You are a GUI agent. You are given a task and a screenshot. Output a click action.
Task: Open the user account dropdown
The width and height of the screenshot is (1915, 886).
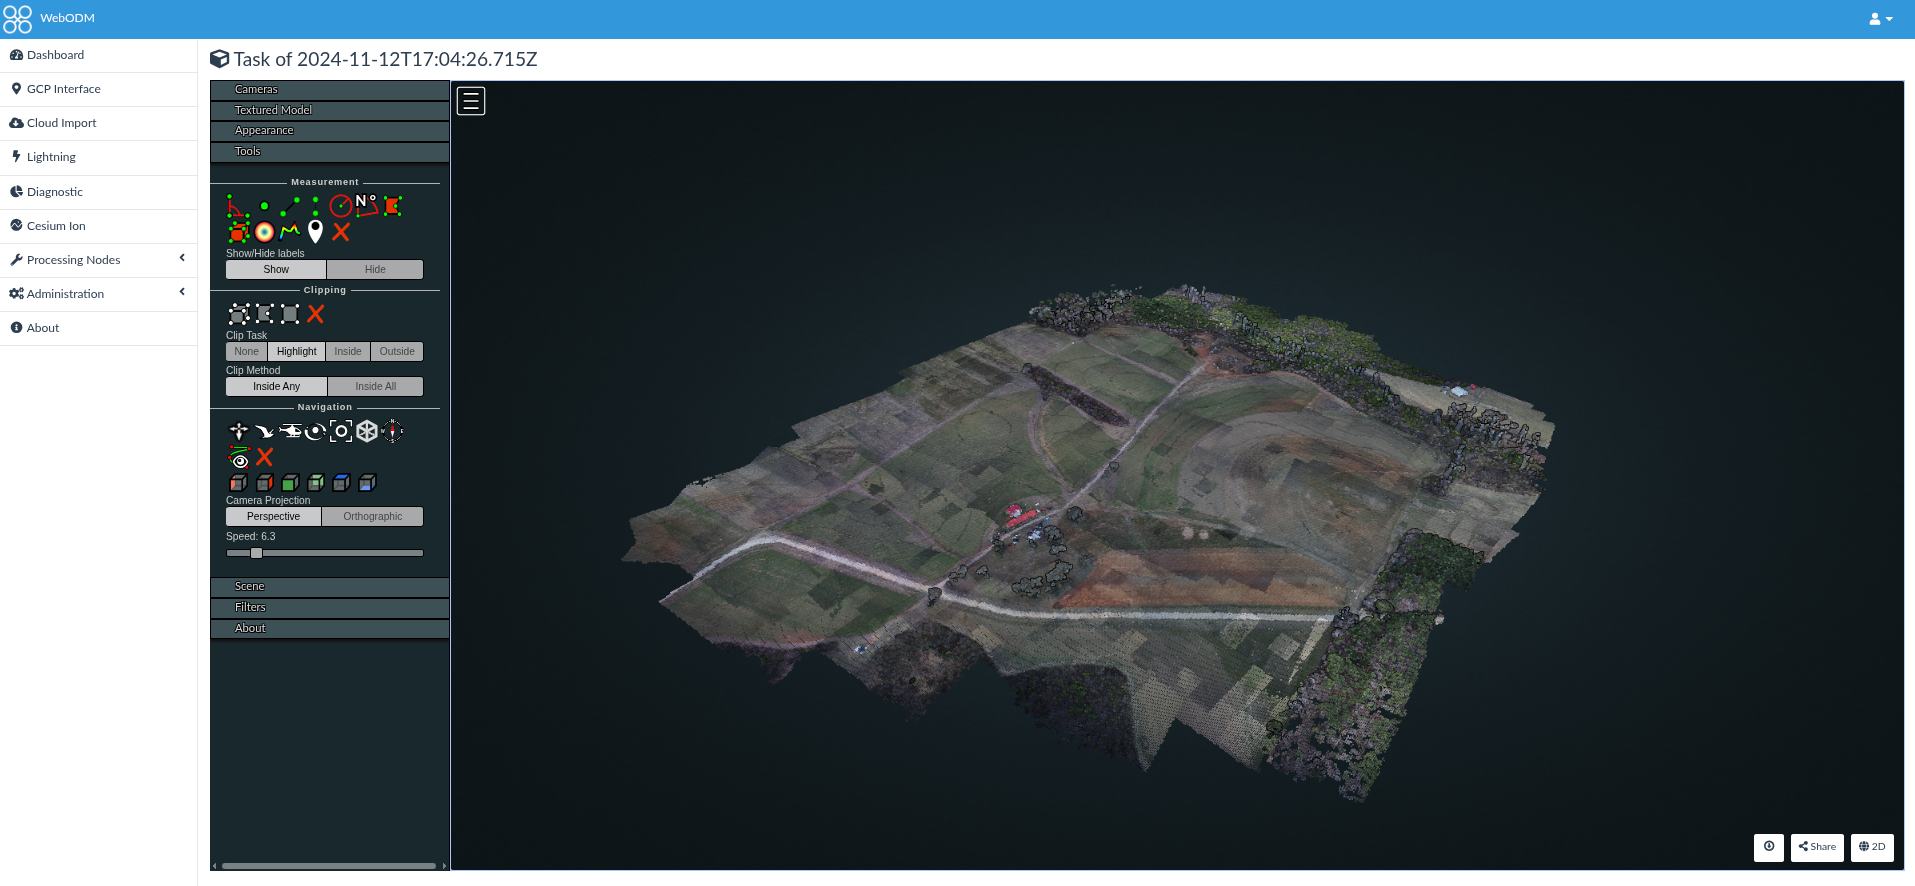click(1880, 19)
